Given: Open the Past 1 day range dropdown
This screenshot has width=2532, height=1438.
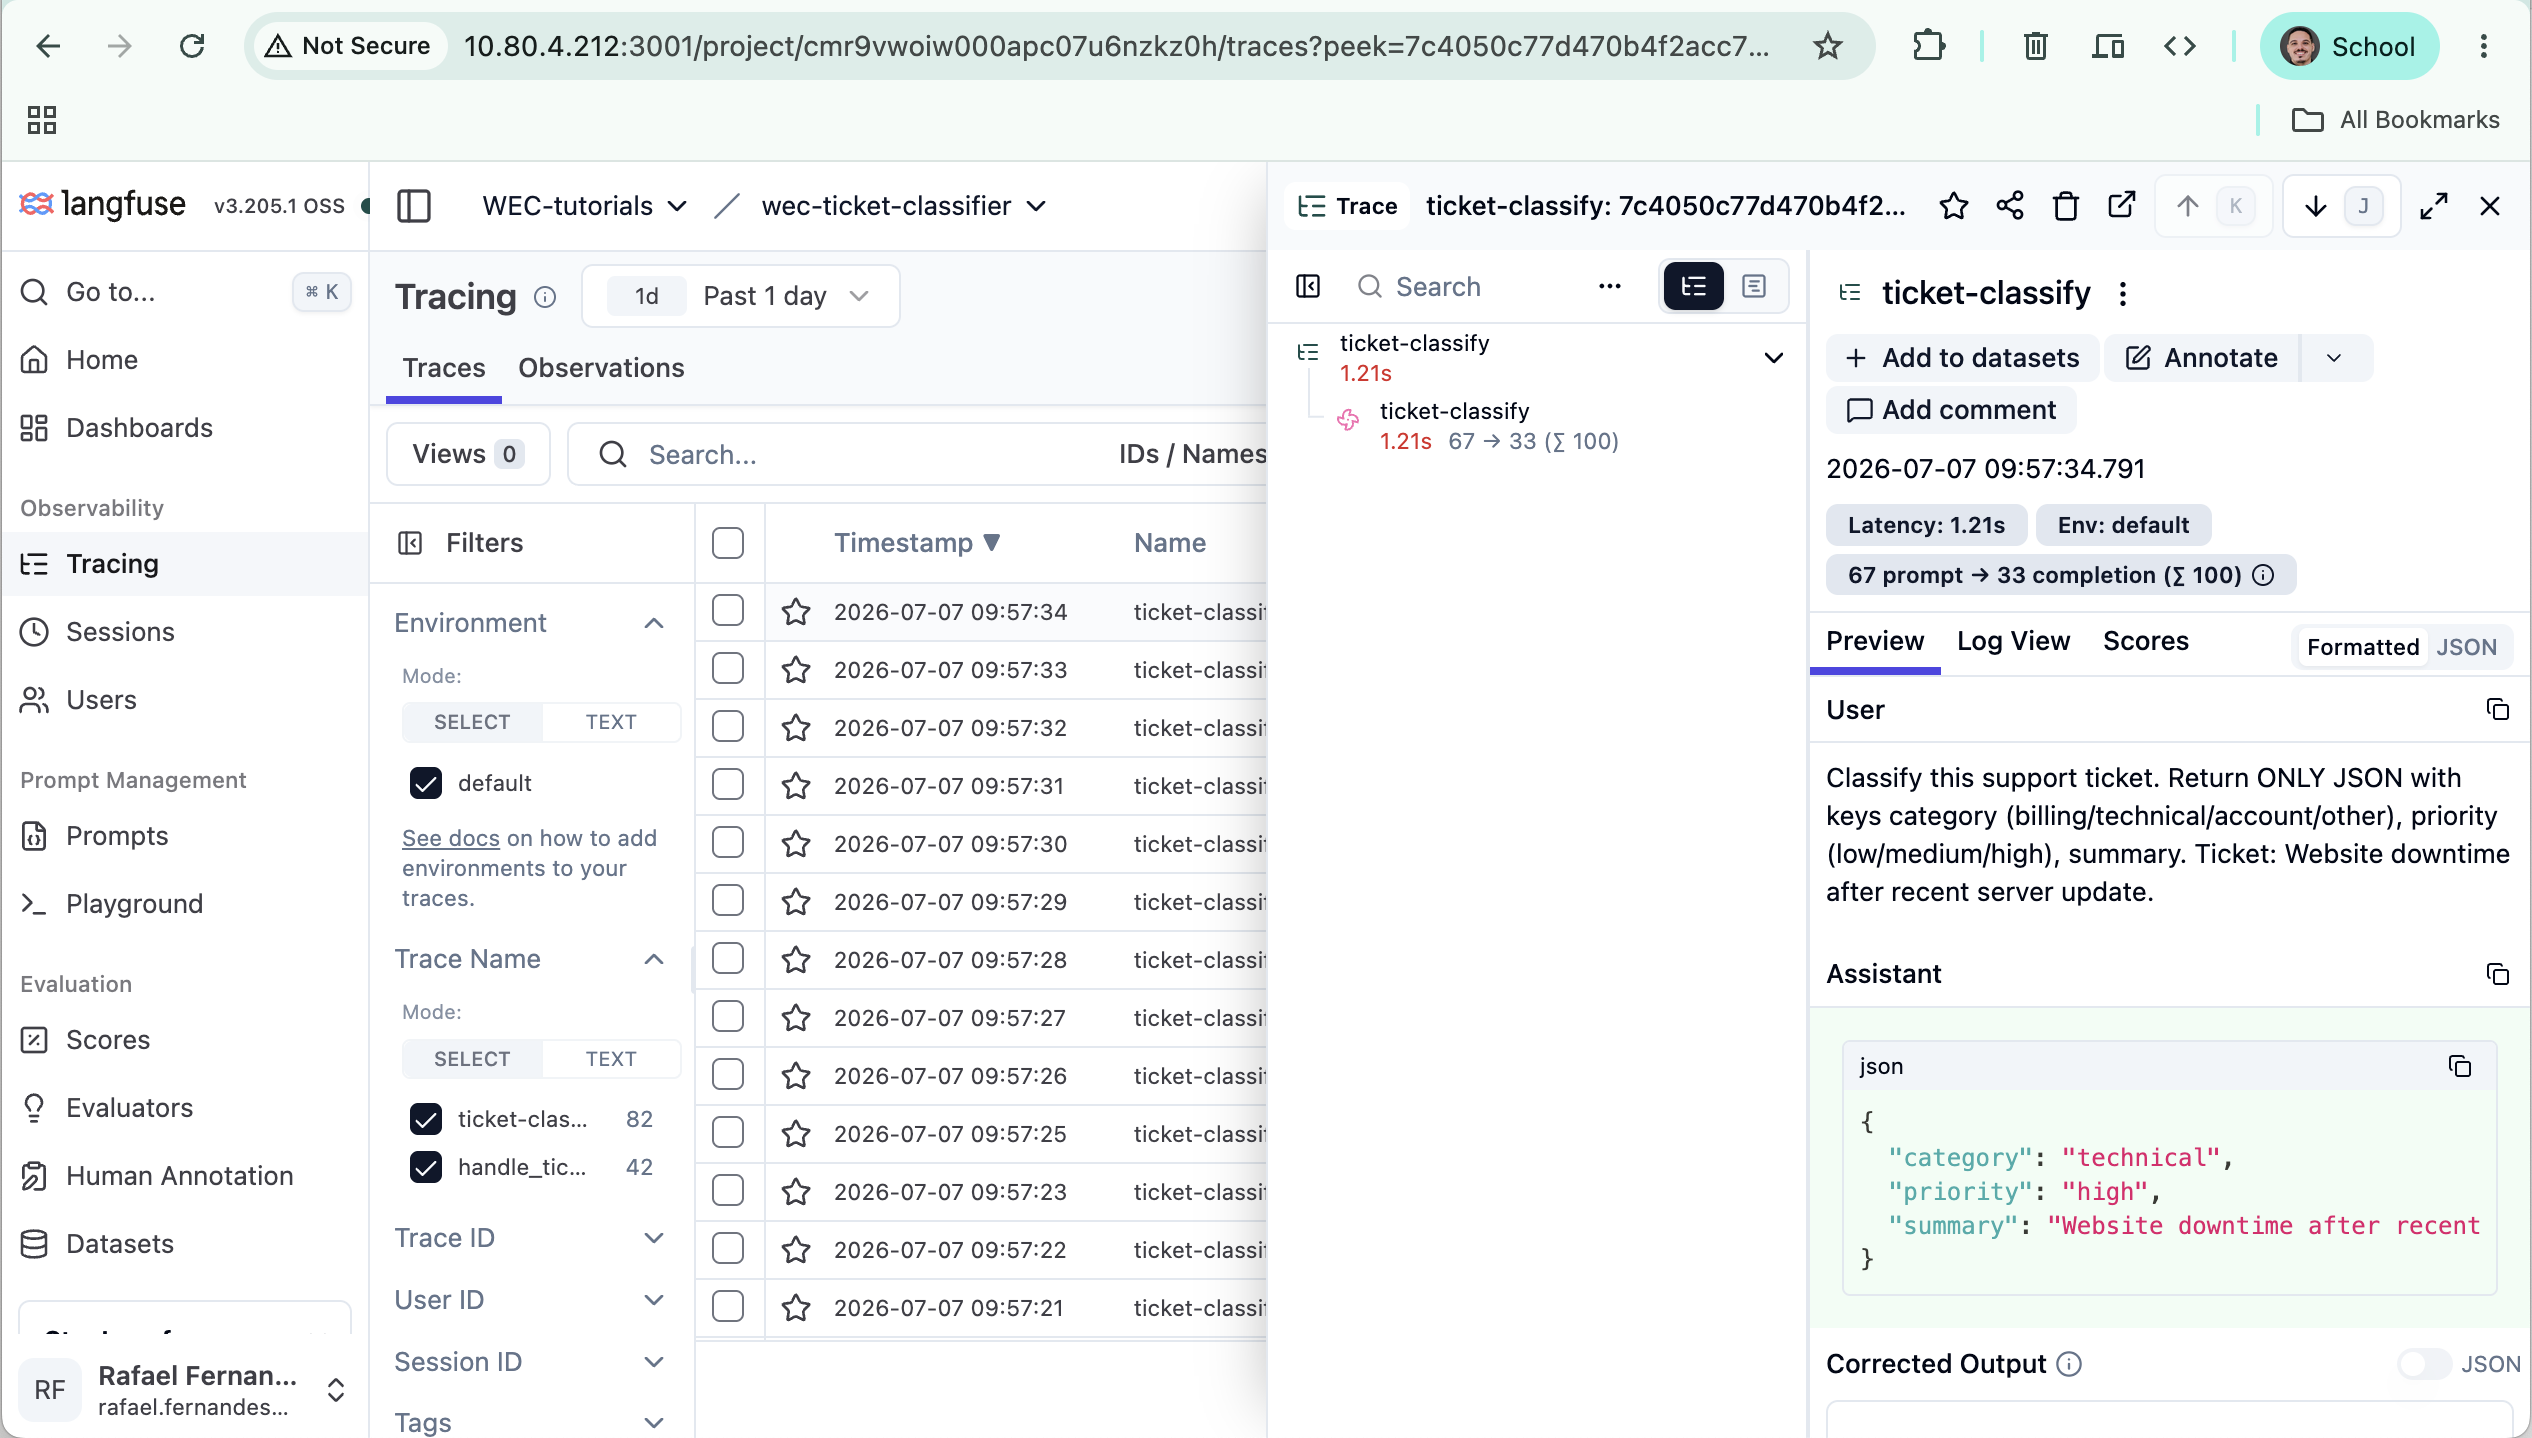Looking at the screenshot, I should click(741, 296).
